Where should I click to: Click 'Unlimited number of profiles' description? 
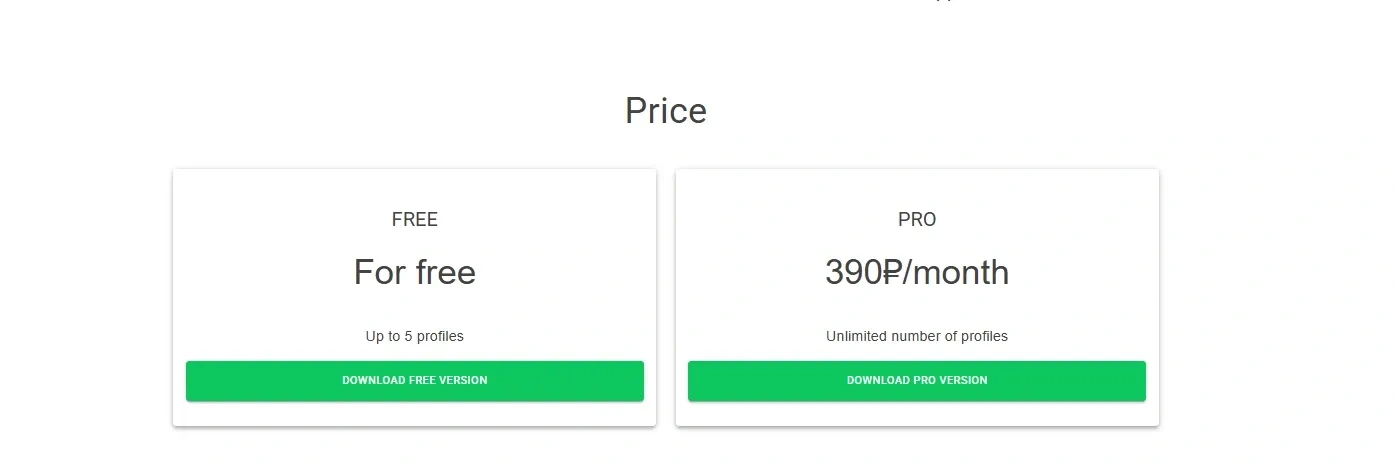[x=917, y=336]
